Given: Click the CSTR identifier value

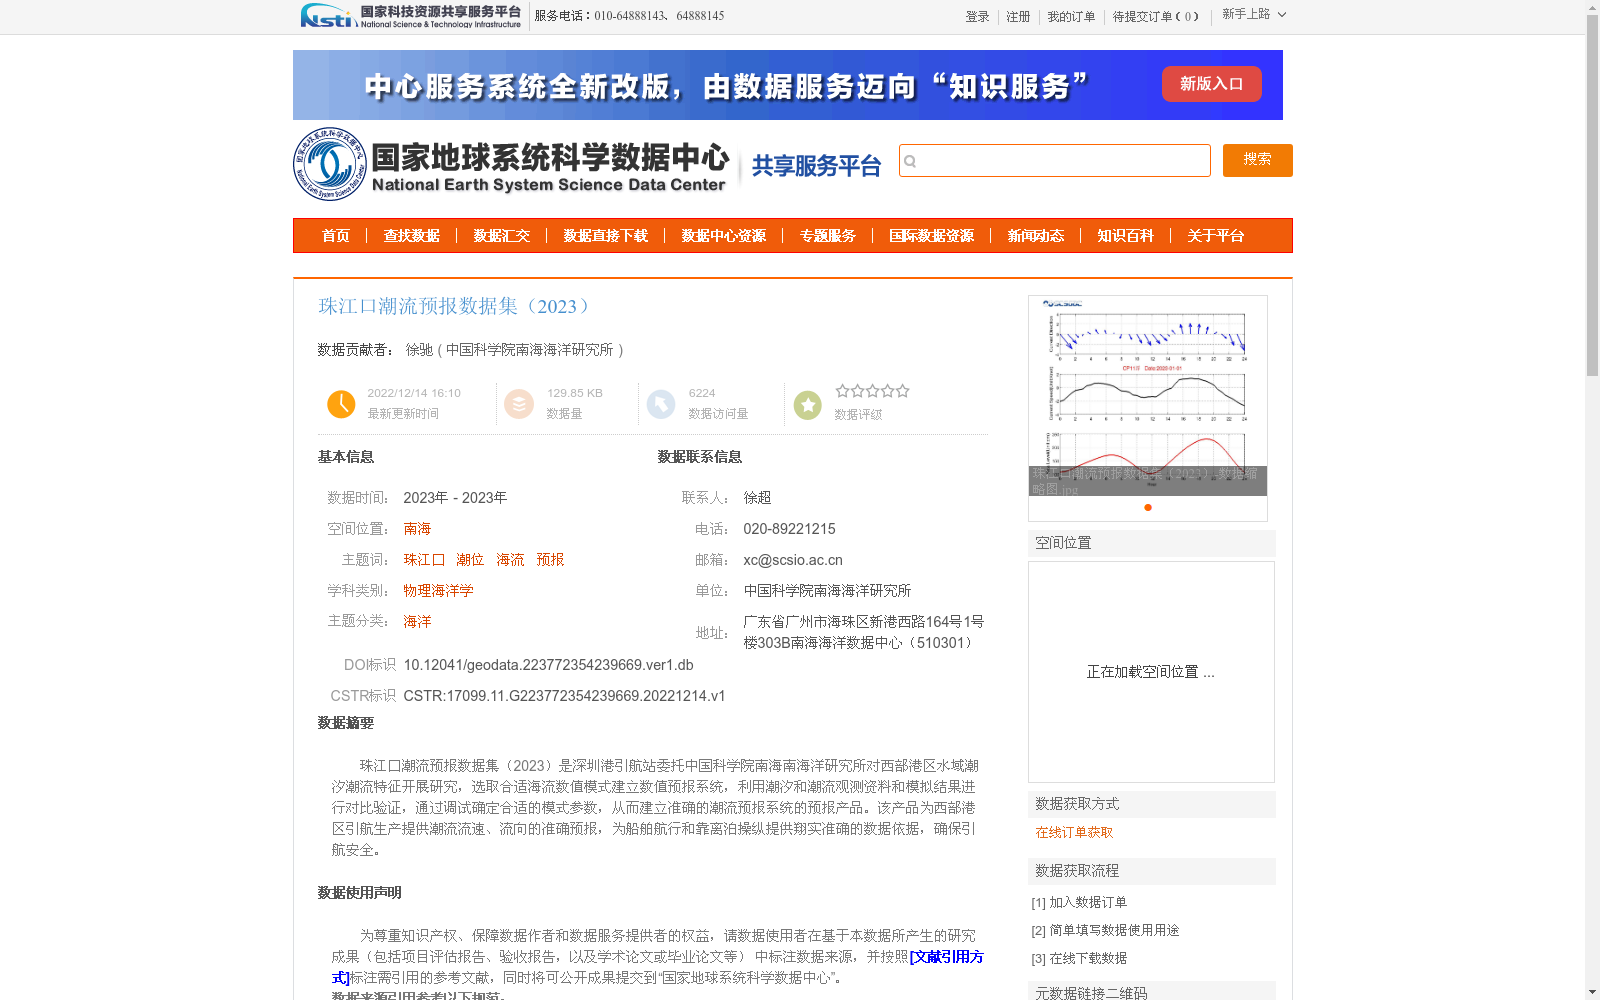Looking at the screenshot, I should [x=564, y=696].
